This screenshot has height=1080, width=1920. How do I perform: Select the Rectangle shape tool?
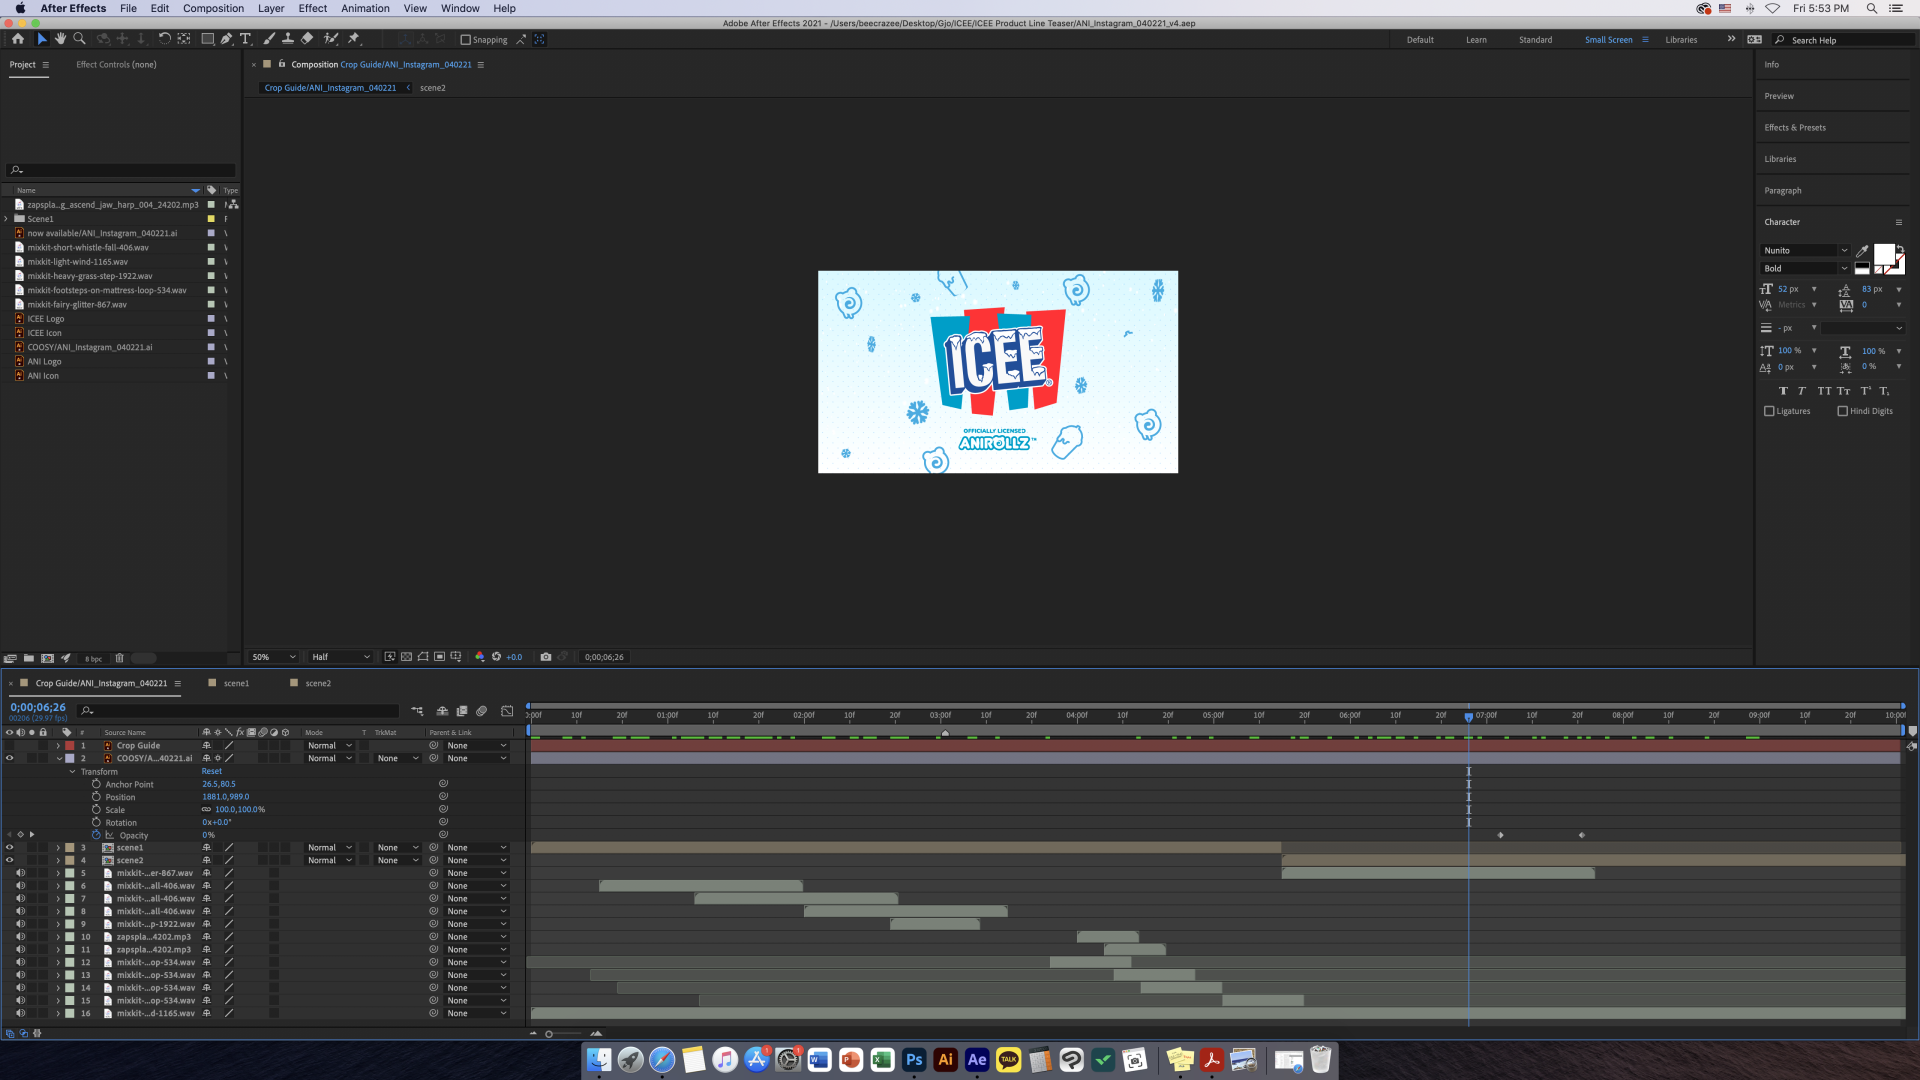[207, 39]
